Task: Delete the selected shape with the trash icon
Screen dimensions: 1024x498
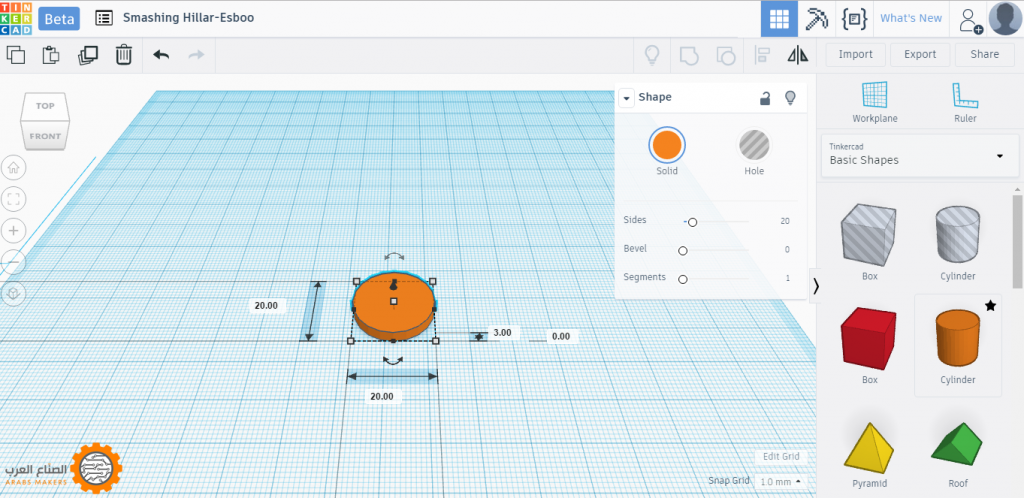Action: click(123, 55)
